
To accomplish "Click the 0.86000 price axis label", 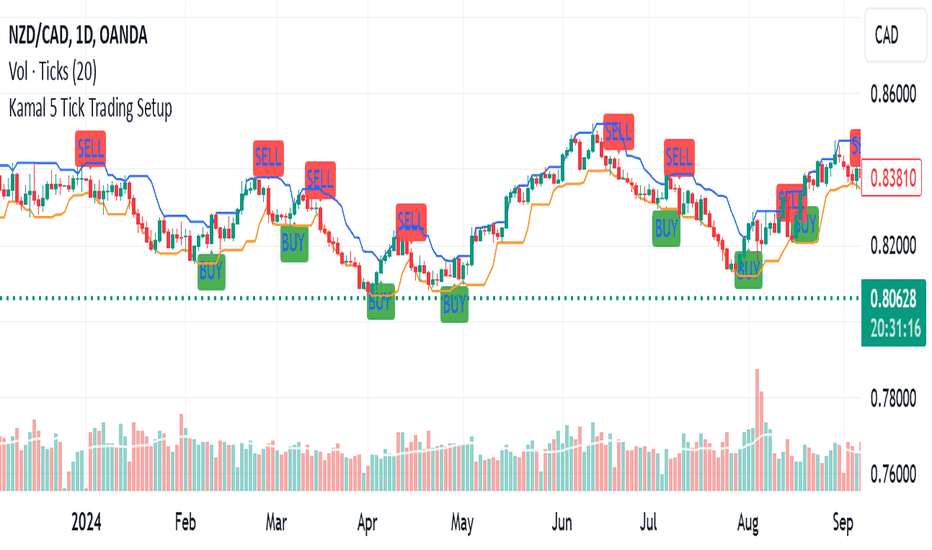I will 893,94.
